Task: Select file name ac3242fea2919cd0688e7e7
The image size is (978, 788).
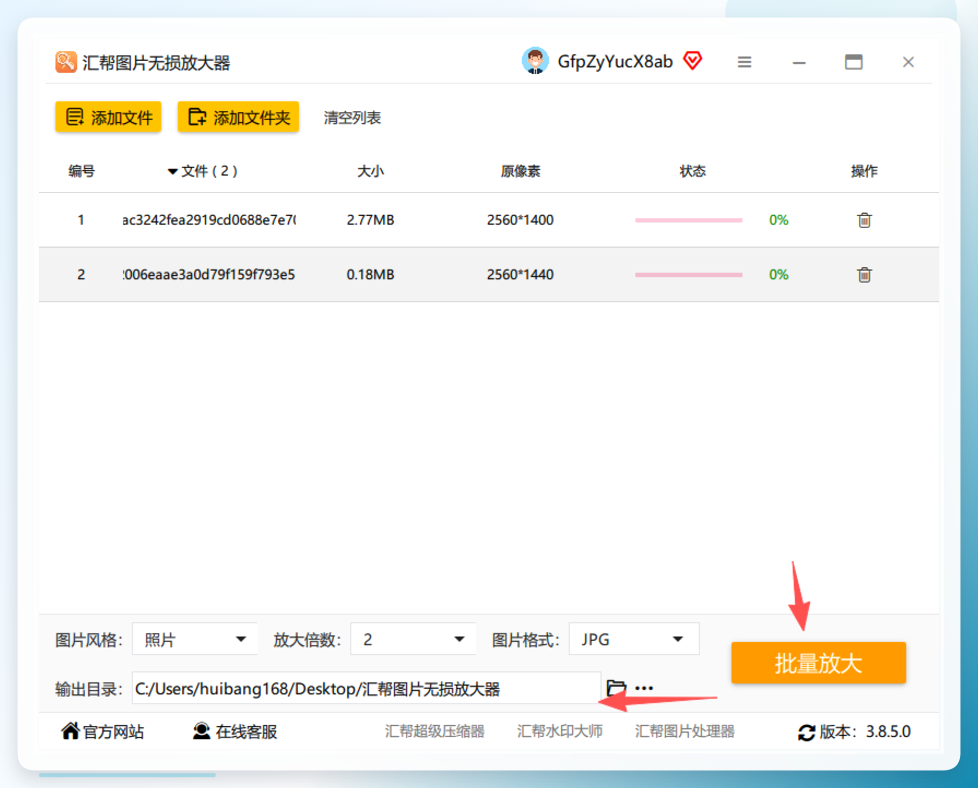Action: [209, 220]
